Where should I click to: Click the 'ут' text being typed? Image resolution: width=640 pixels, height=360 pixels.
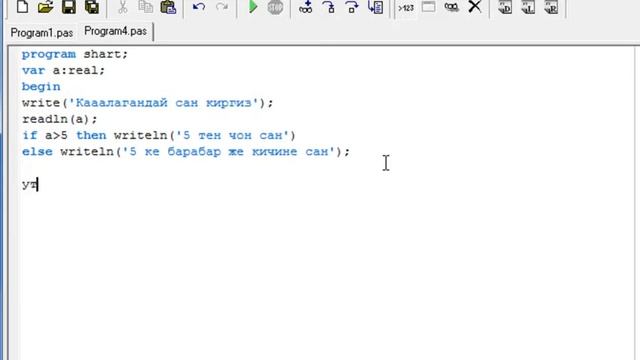[x=29, y=184]
